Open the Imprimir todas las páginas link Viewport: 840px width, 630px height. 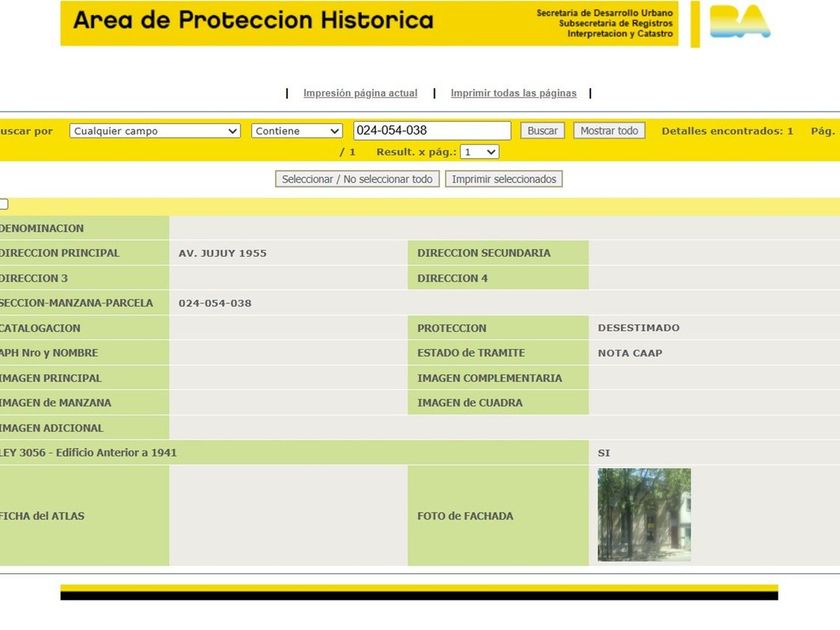513,93
